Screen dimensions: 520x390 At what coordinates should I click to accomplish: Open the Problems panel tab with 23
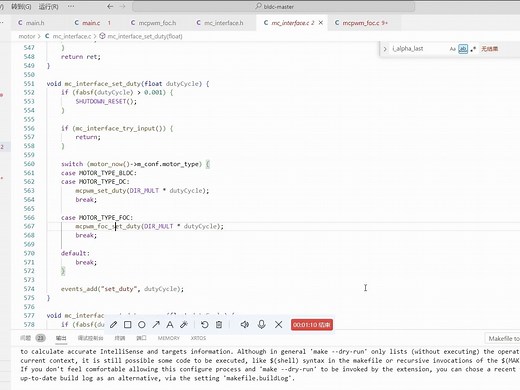32,338
